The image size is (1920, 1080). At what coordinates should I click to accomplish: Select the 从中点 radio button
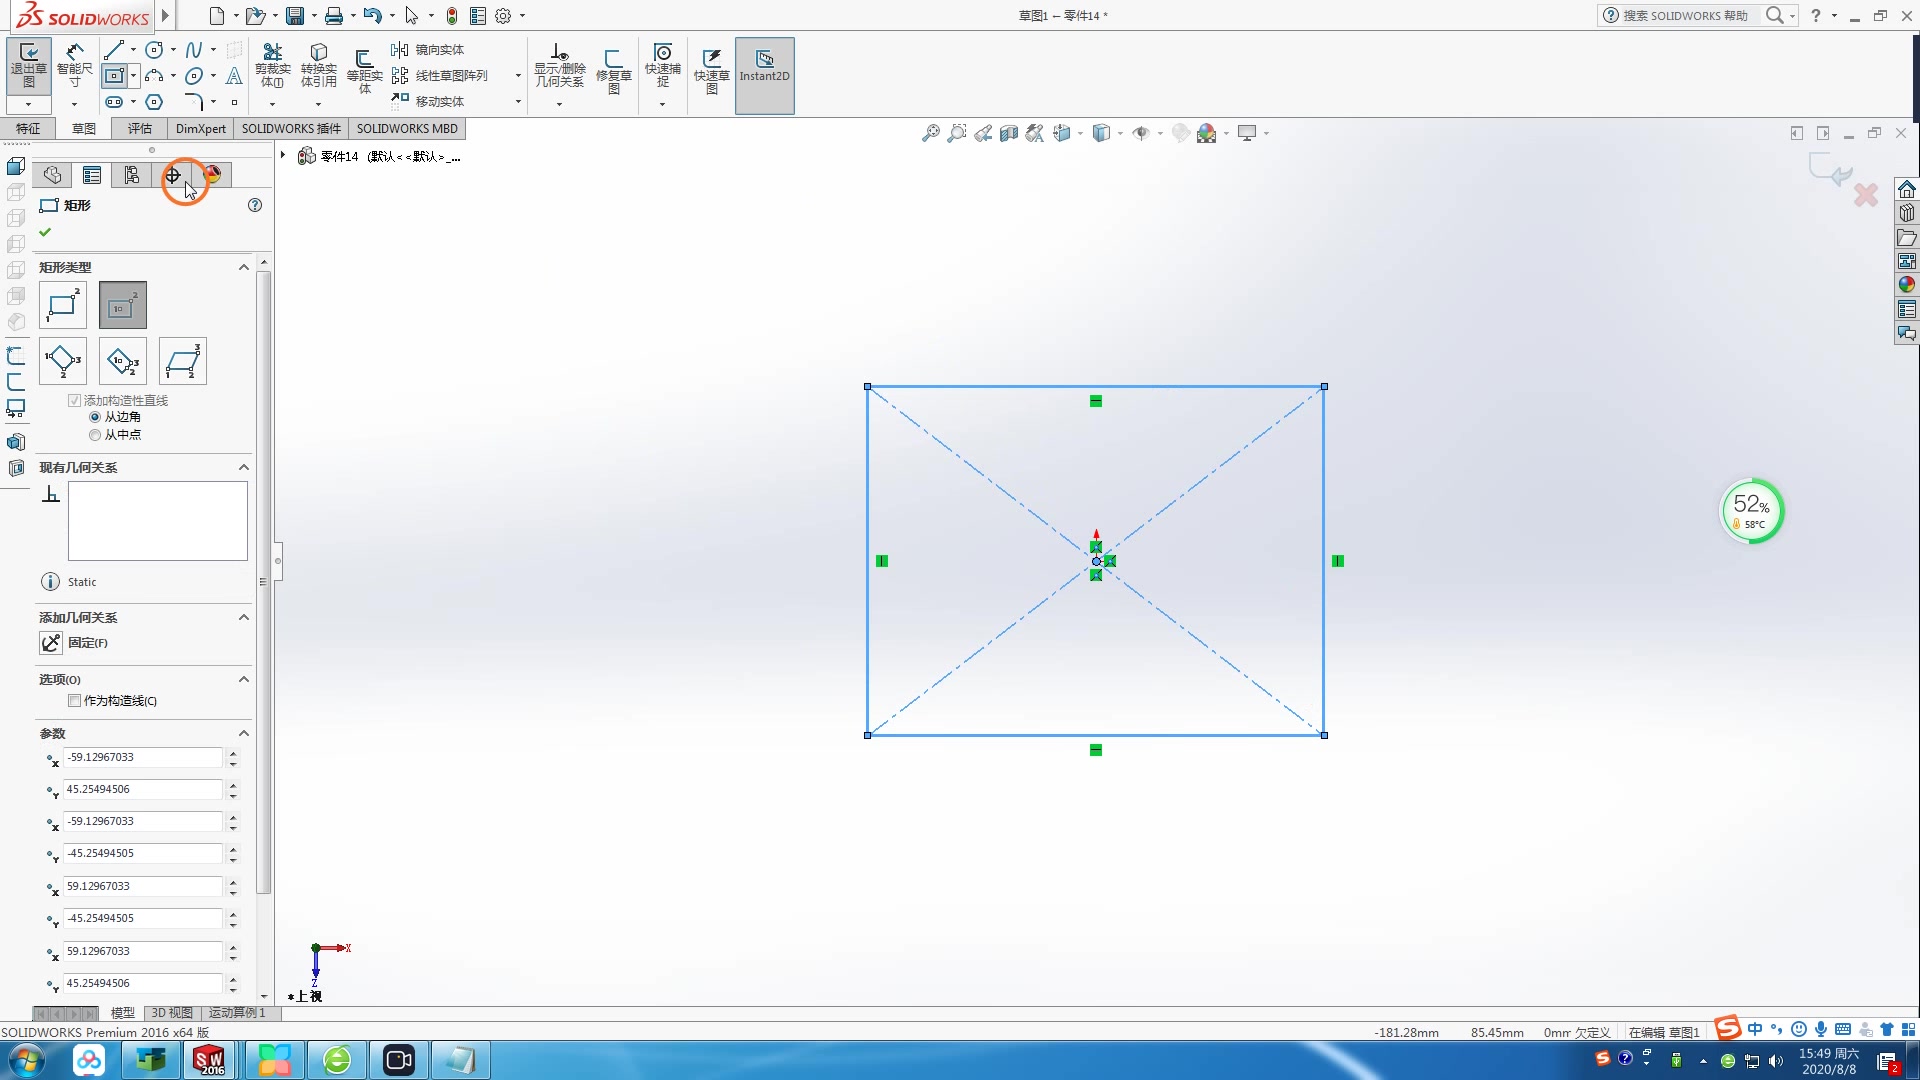pyautogui.click(x=95, y=435)
